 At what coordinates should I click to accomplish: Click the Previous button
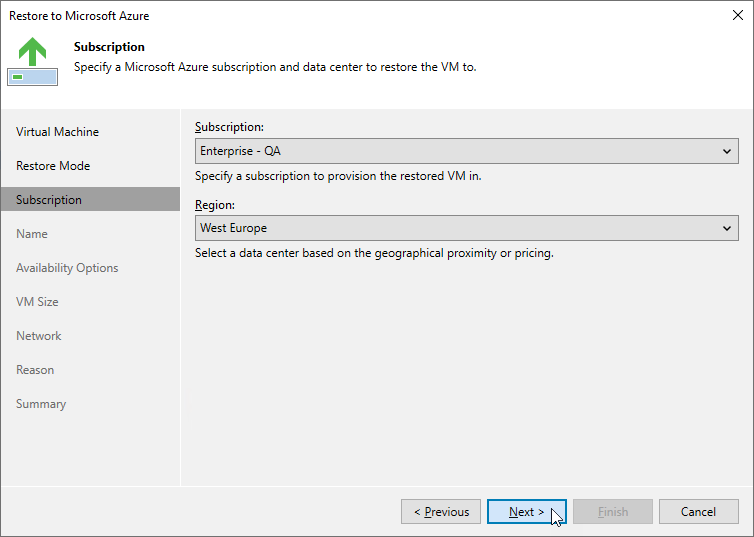point(441,512)
